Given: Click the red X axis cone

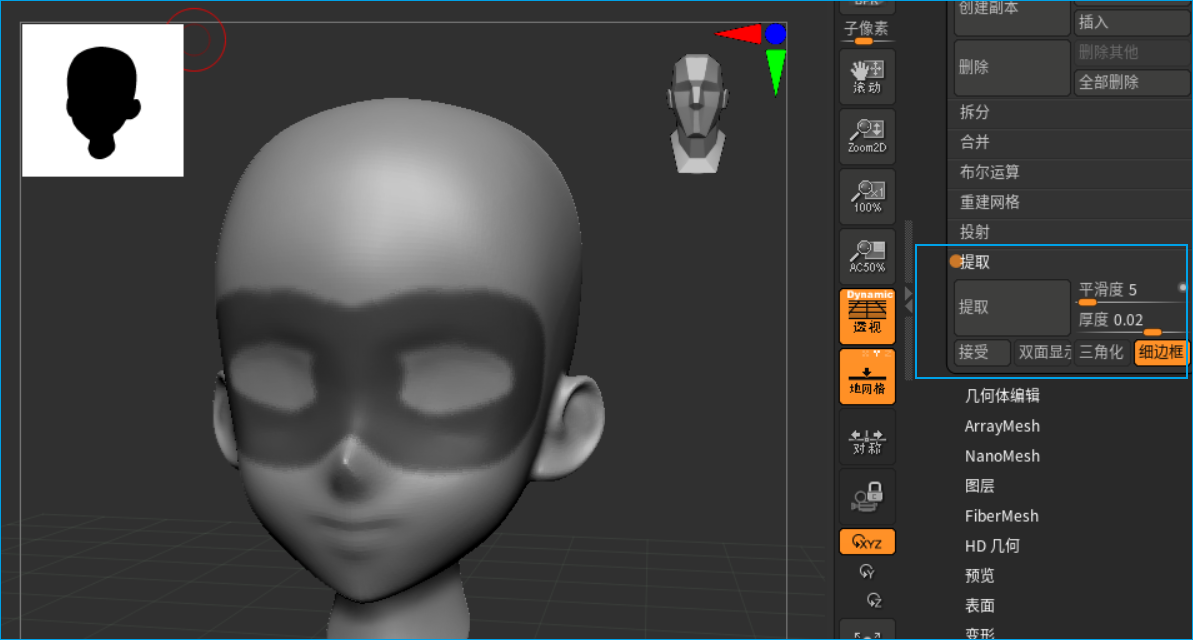Looking at the screenshot, I should tap(739, 33).
